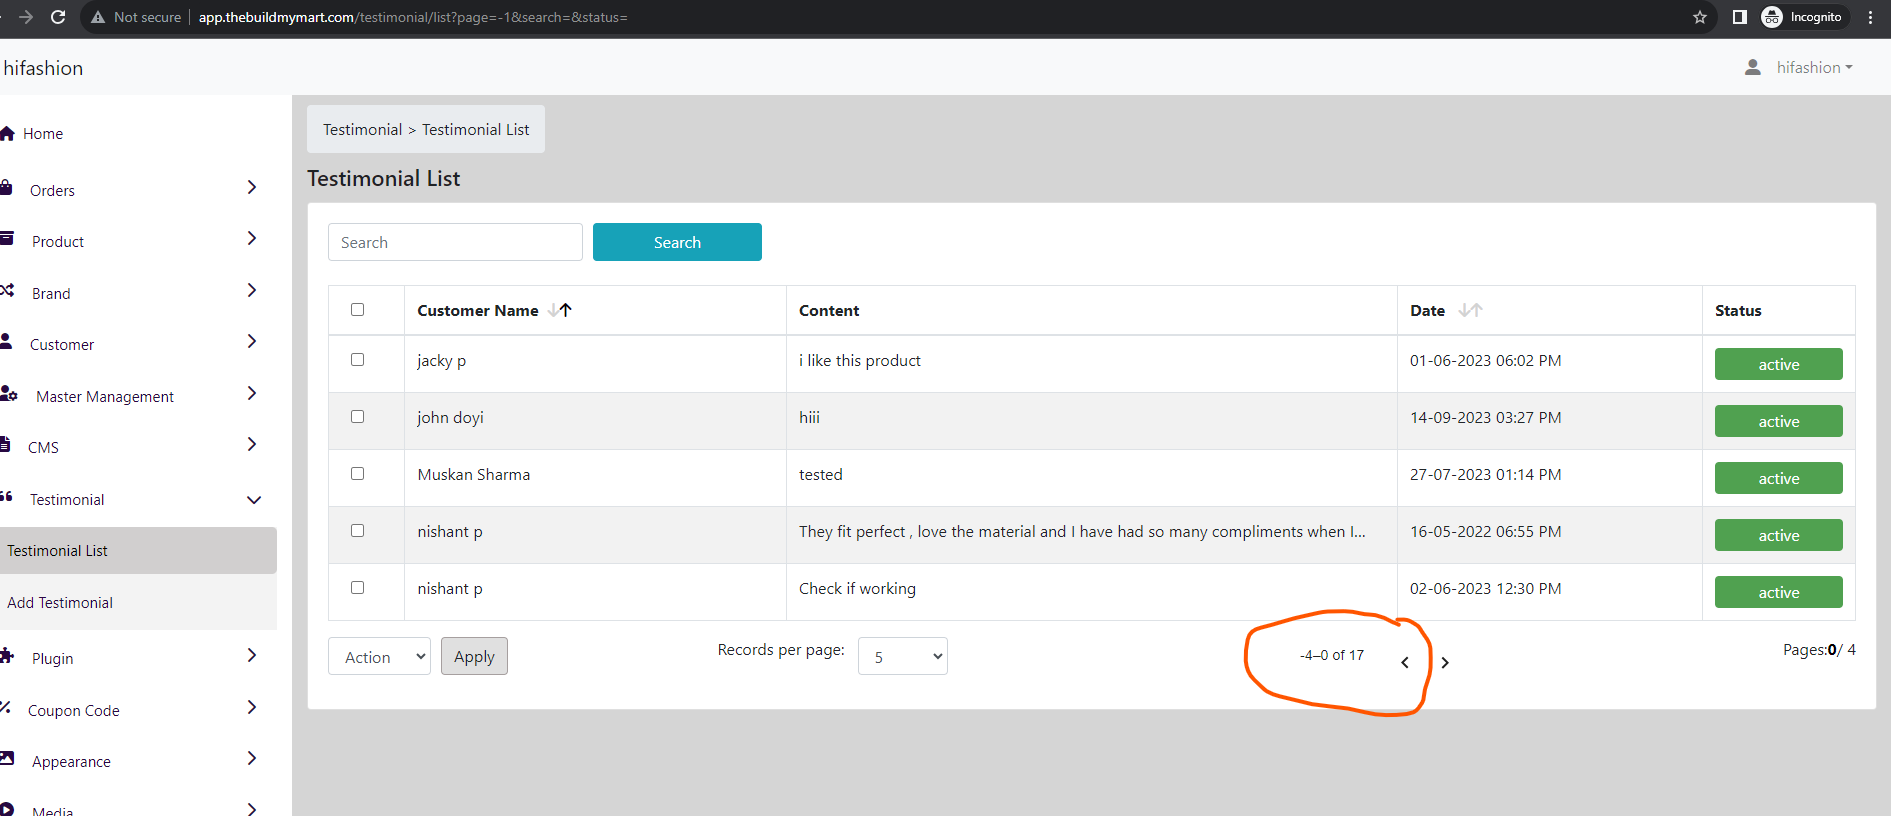This screenshot has width=1891, height=816.
Task: Click active status in 02-06-2023 row
Action: coord(1778,592)
